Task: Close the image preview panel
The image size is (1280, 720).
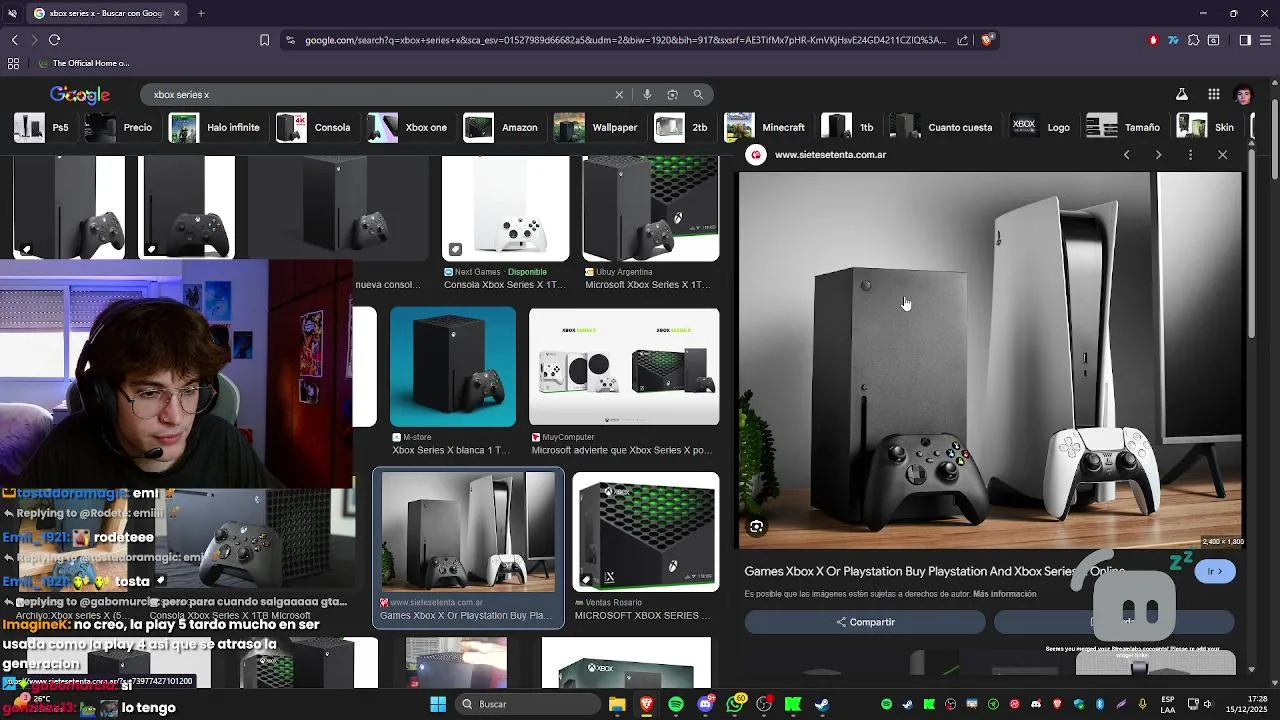Action: (x=1222, y=155)
